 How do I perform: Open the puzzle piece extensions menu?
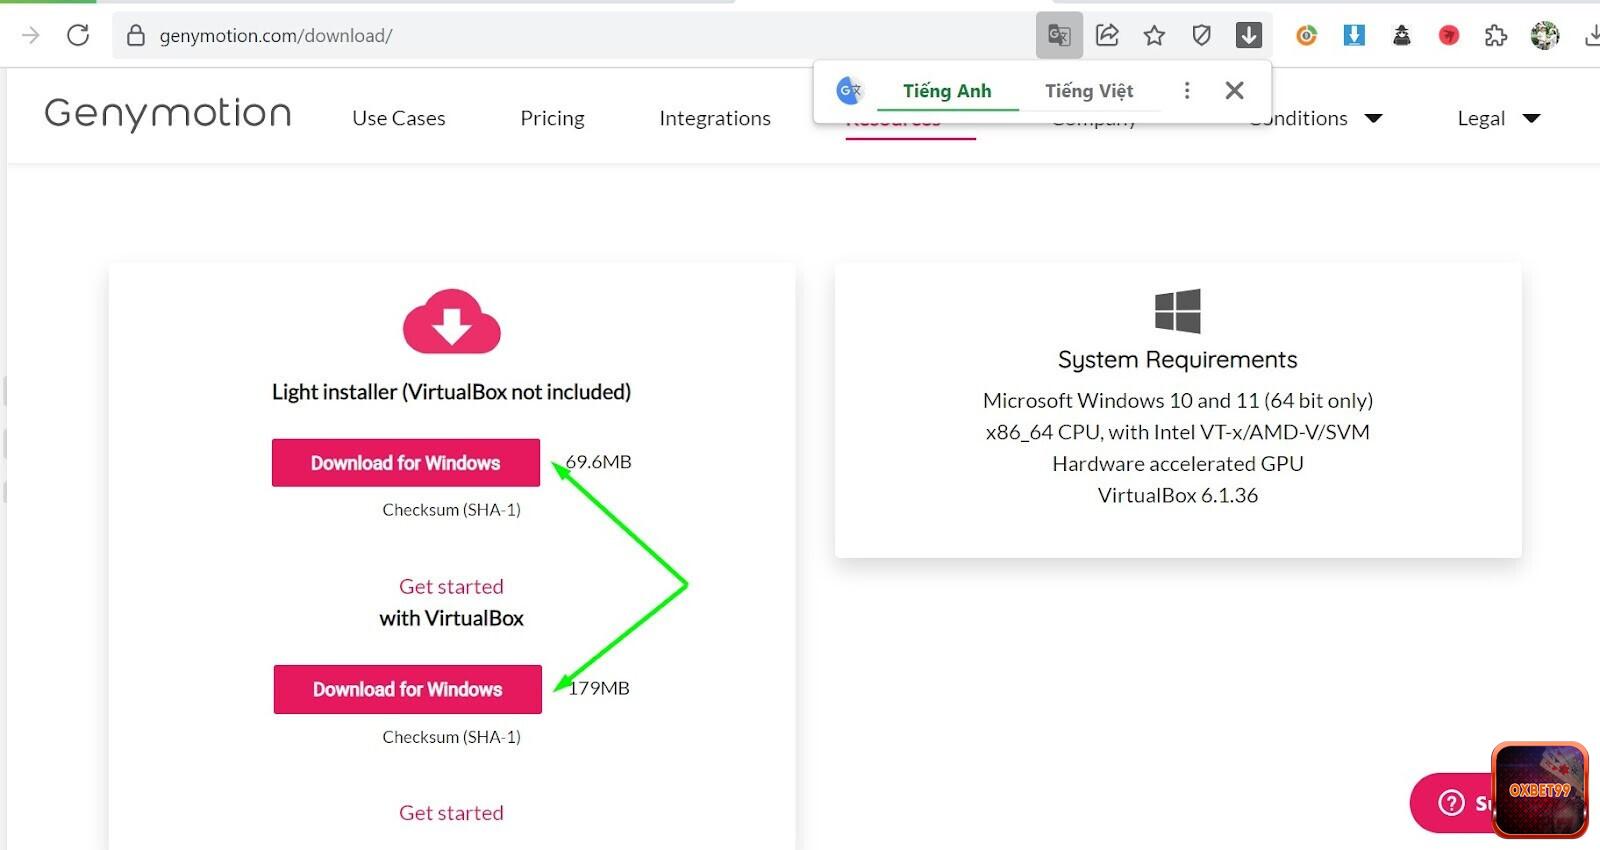coord(1496,36)
